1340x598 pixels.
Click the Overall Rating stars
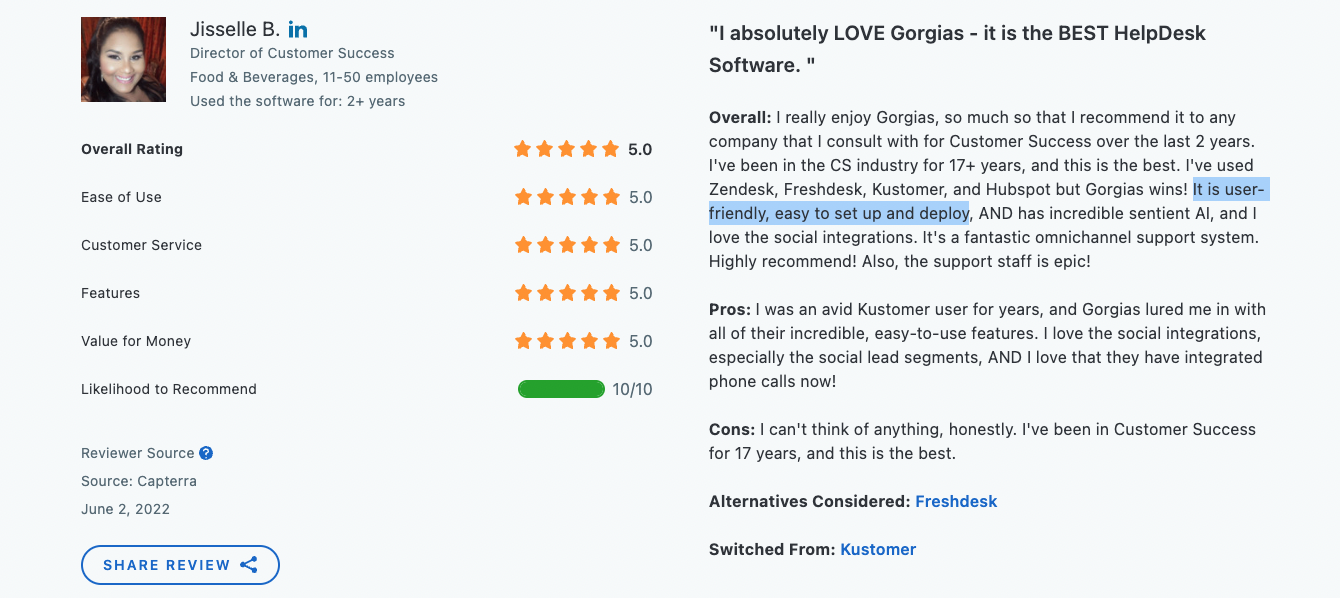568,149
